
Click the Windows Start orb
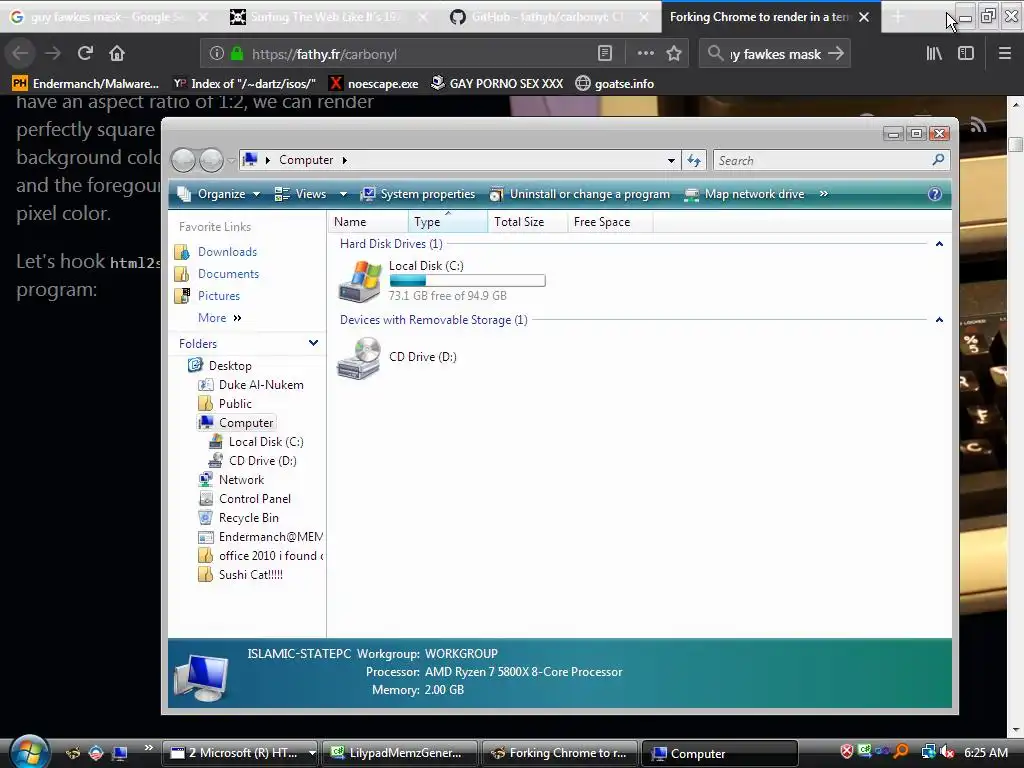tap(29, 752)
